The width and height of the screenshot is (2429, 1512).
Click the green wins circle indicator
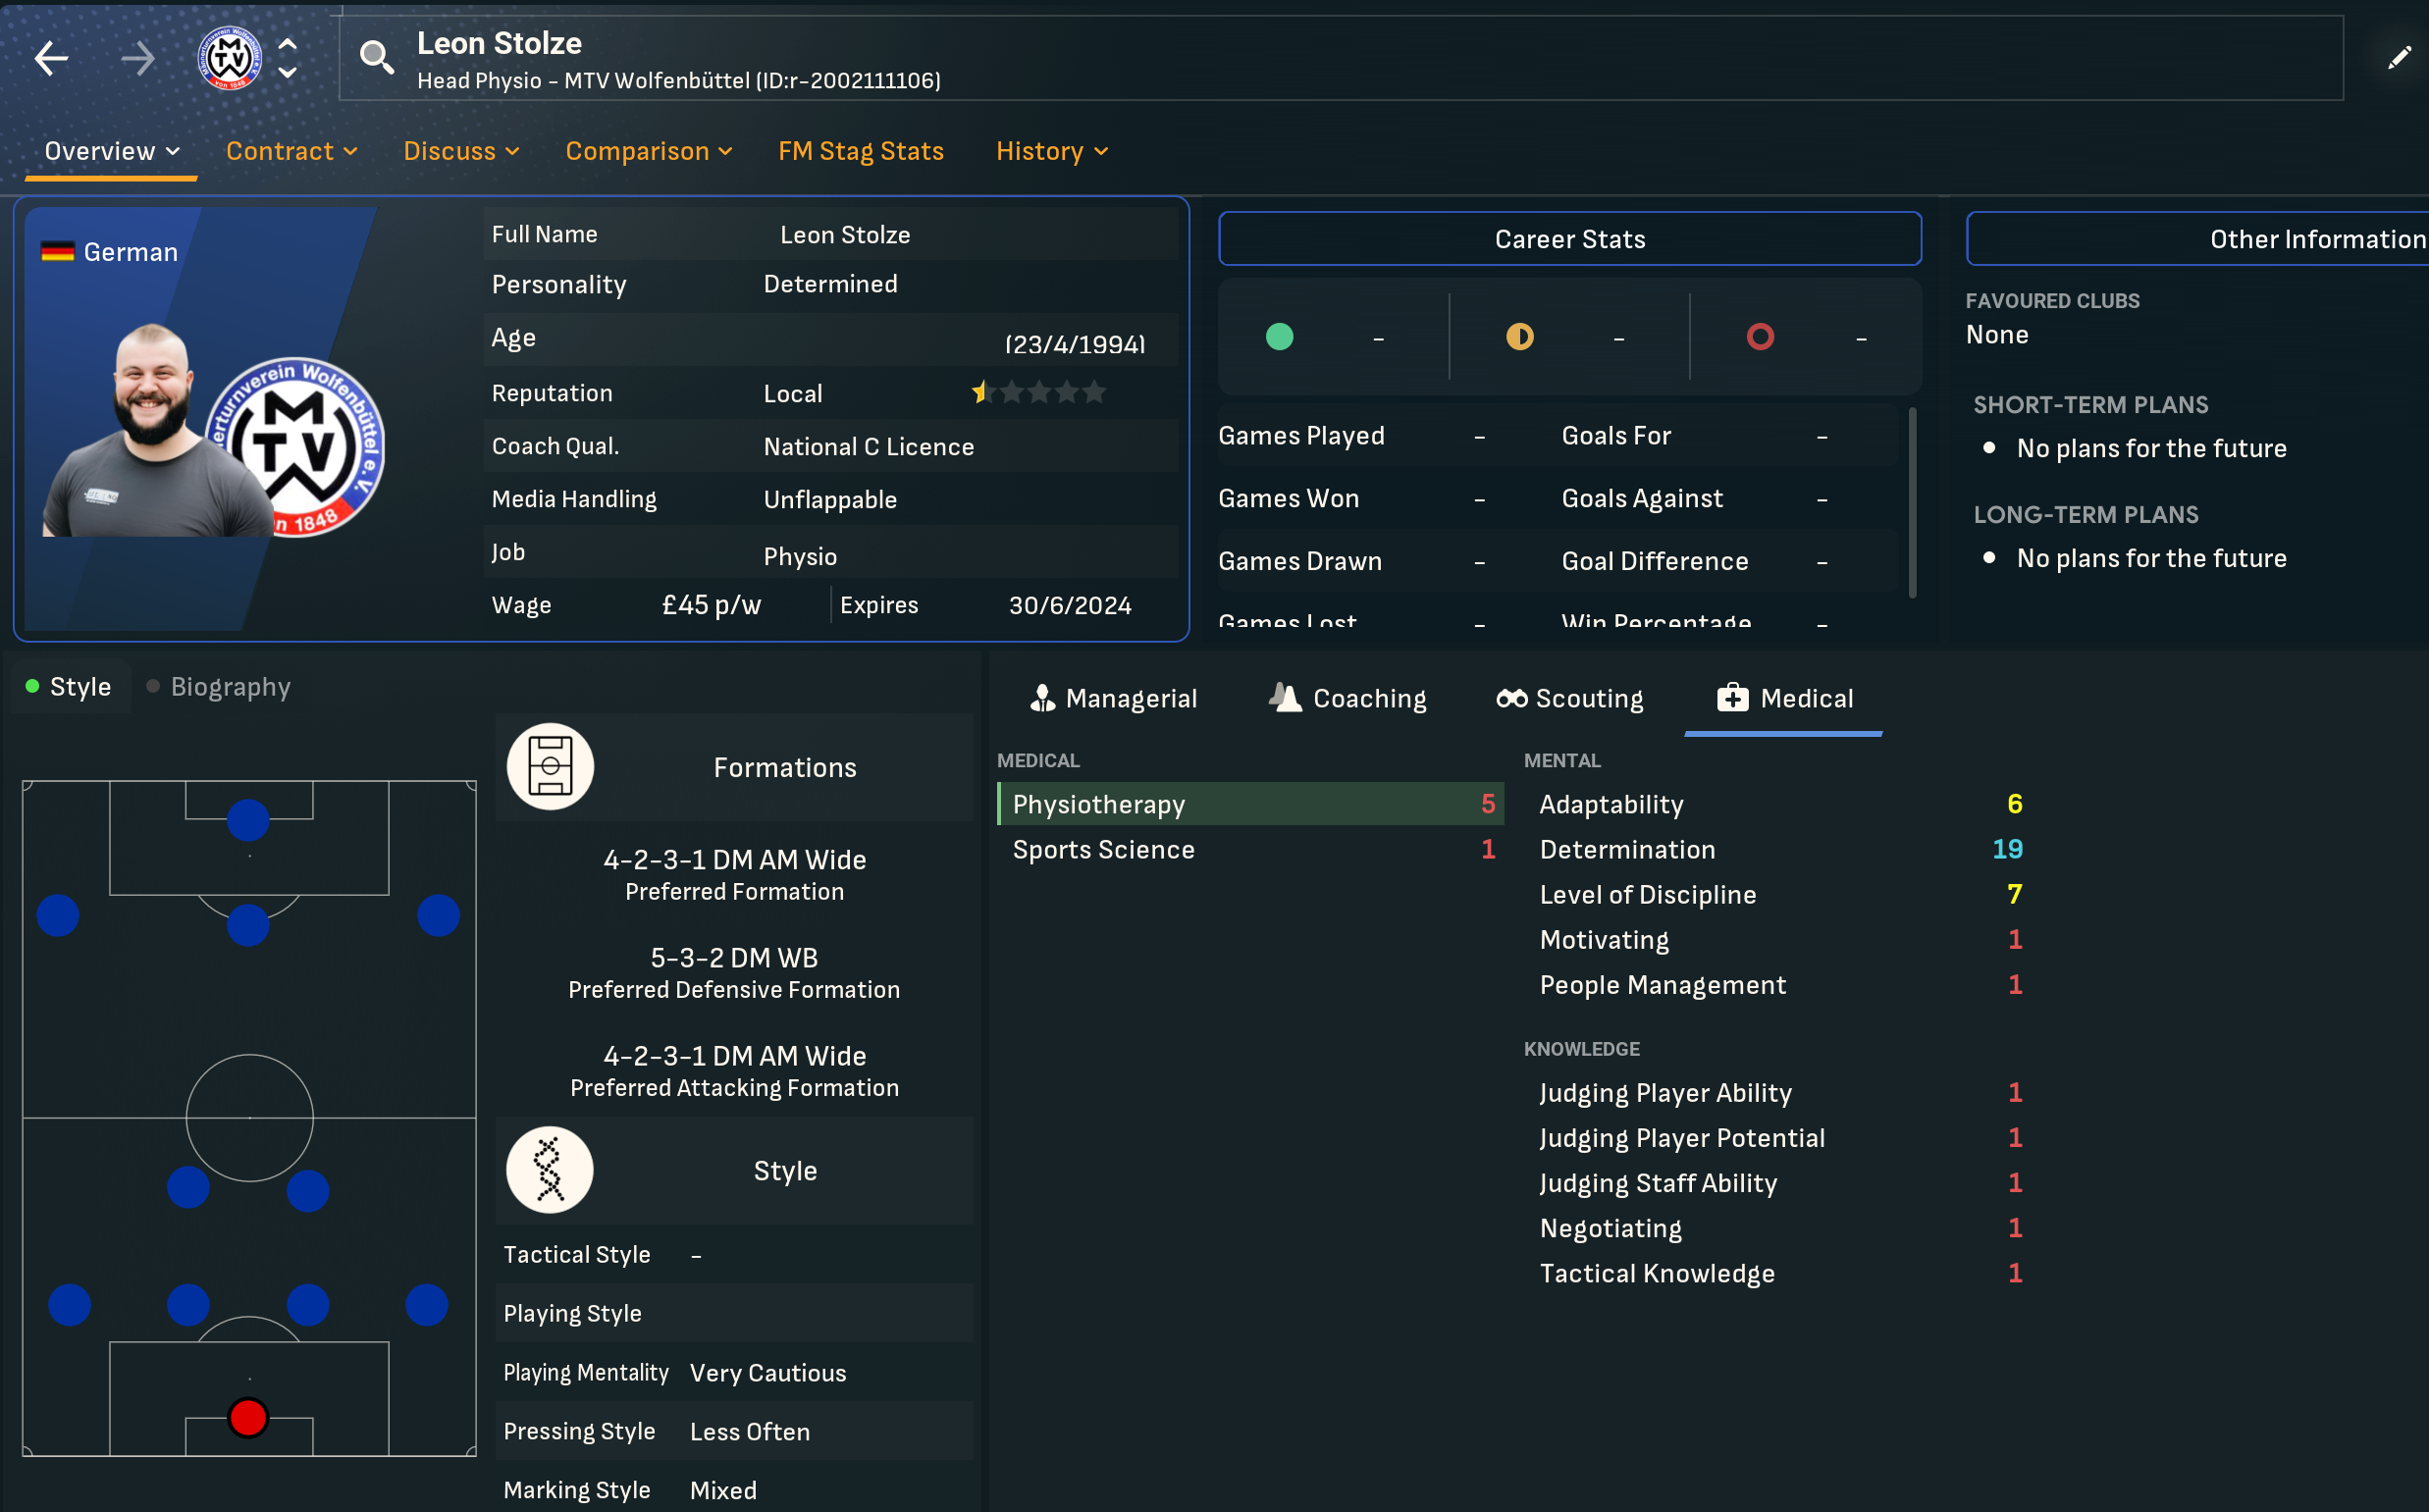[x=1279, y=337]
